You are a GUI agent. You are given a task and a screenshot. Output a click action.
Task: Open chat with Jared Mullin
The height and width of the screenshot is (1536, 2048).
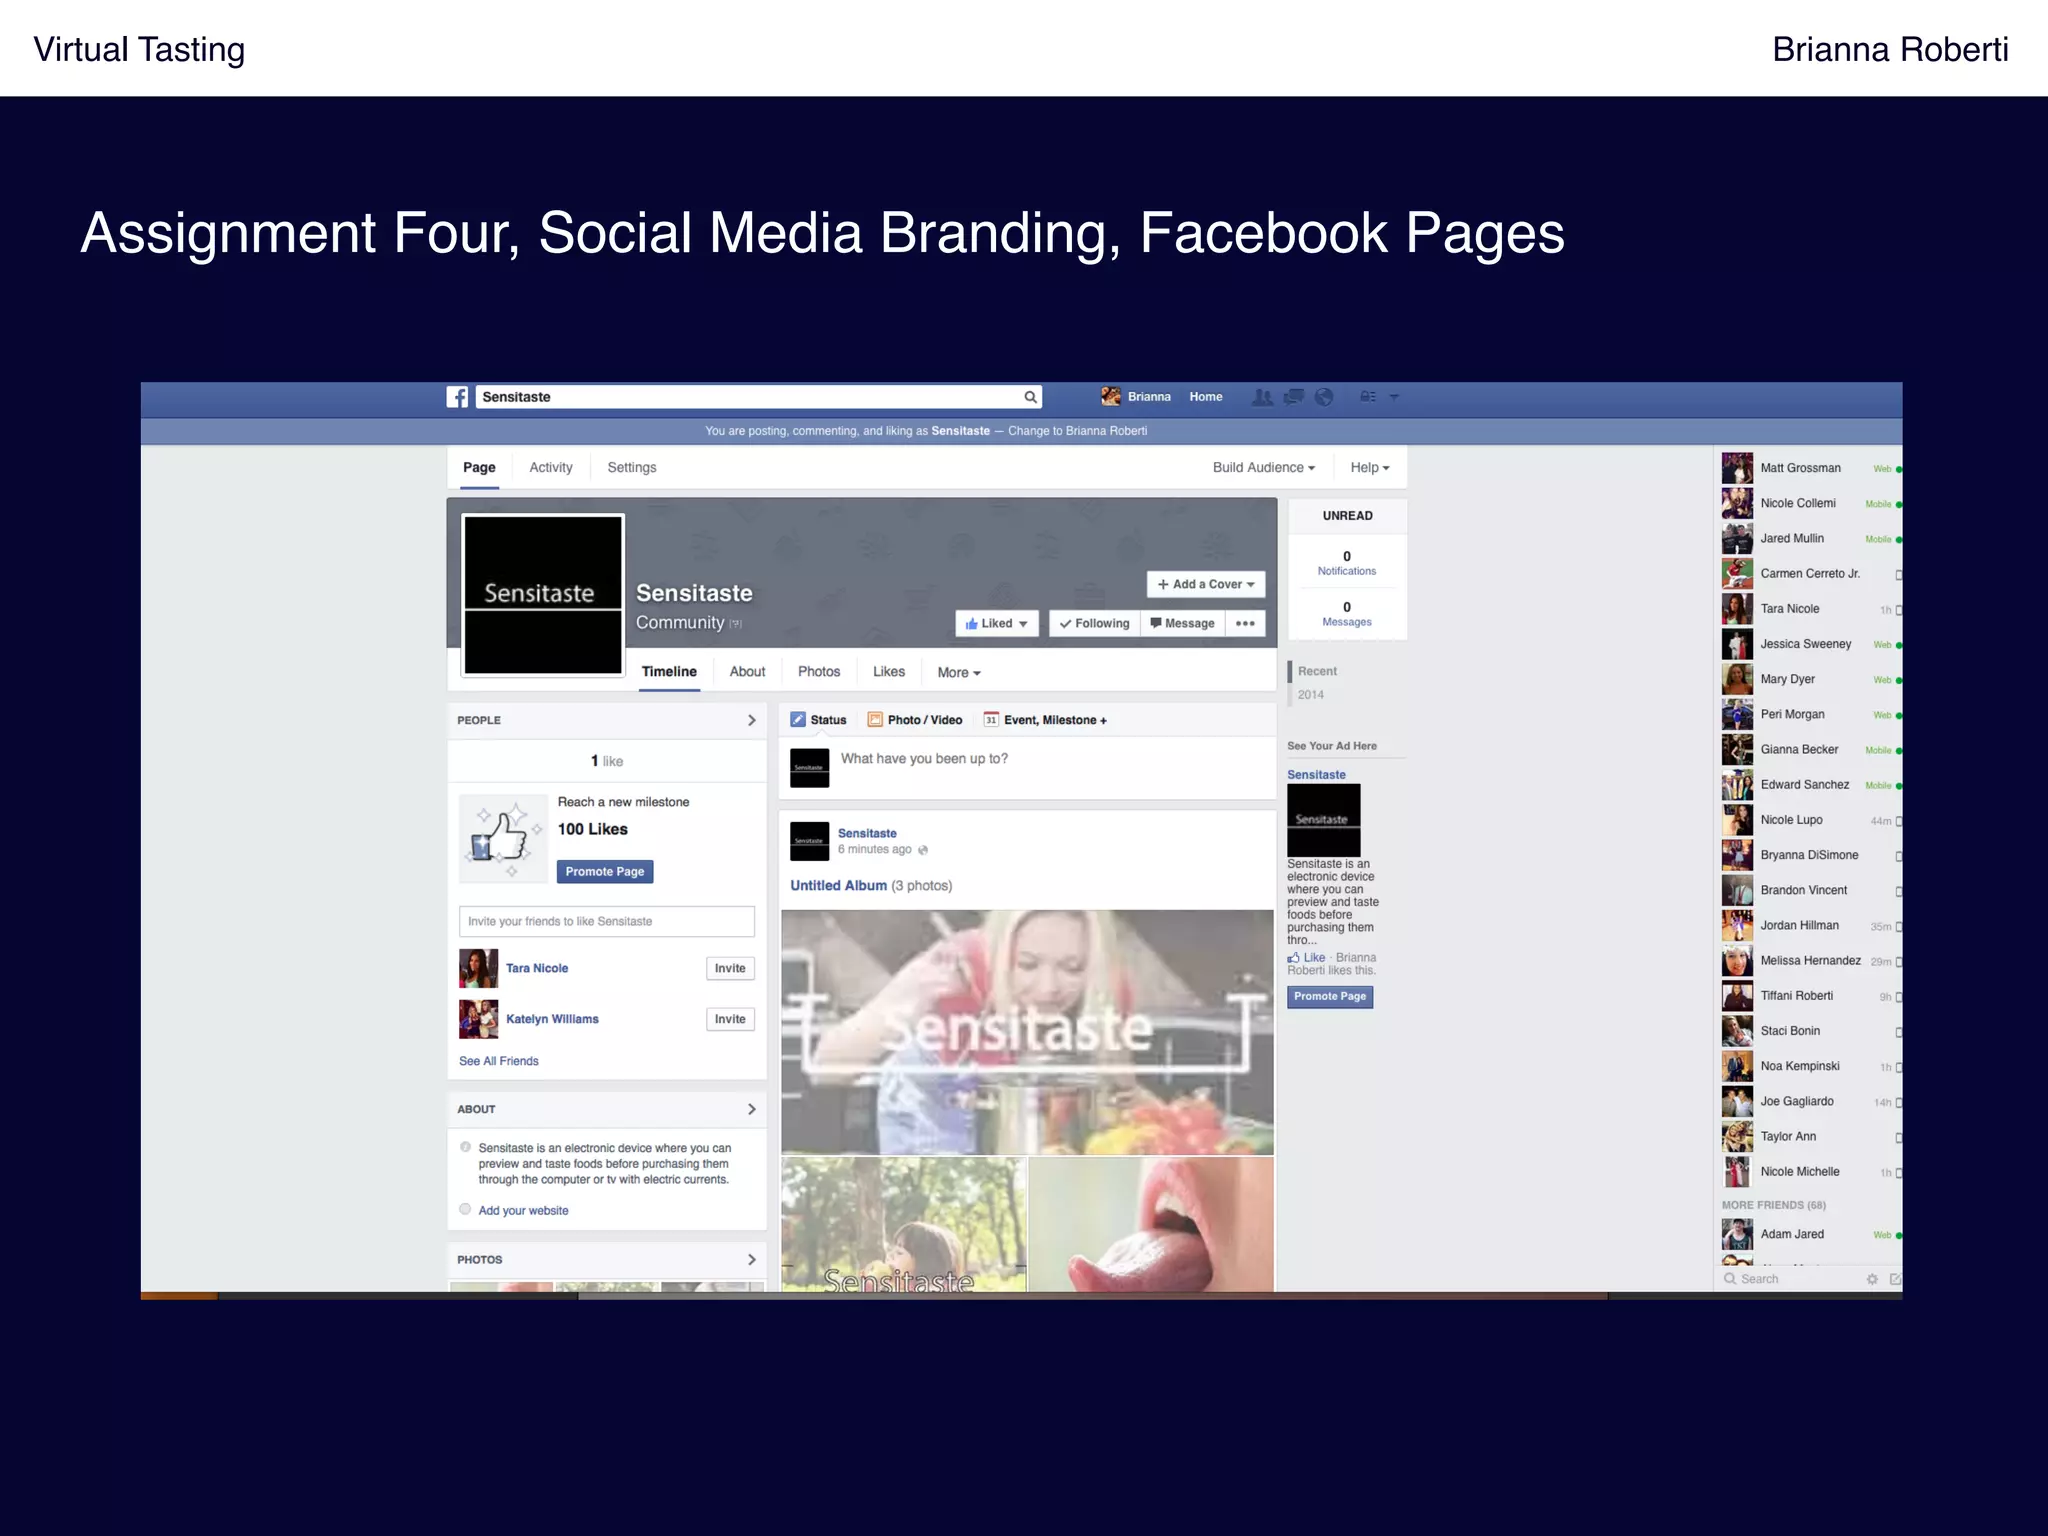tap(1811, 538)
